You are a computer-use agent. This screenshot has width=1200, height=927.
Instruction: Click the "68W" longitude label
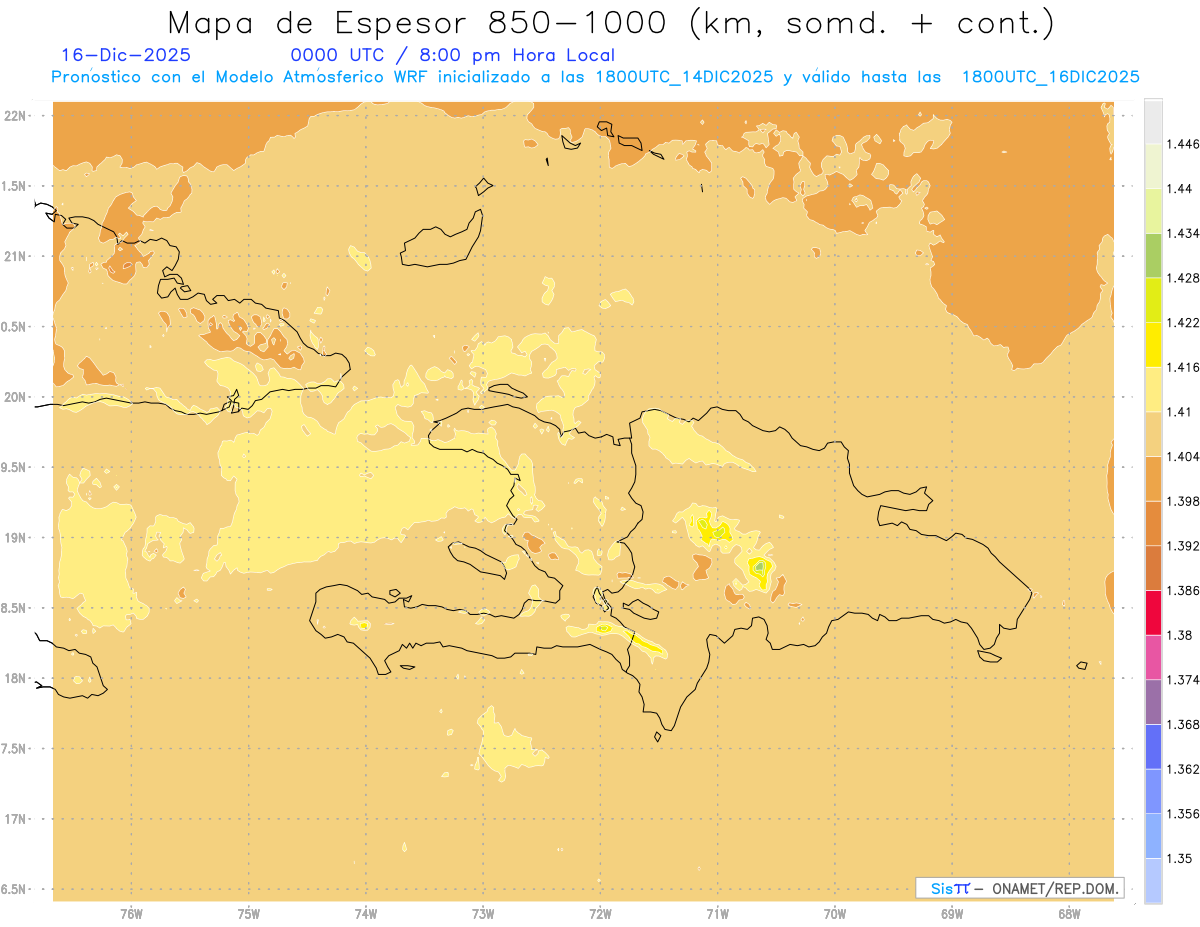coord(1069,914)
